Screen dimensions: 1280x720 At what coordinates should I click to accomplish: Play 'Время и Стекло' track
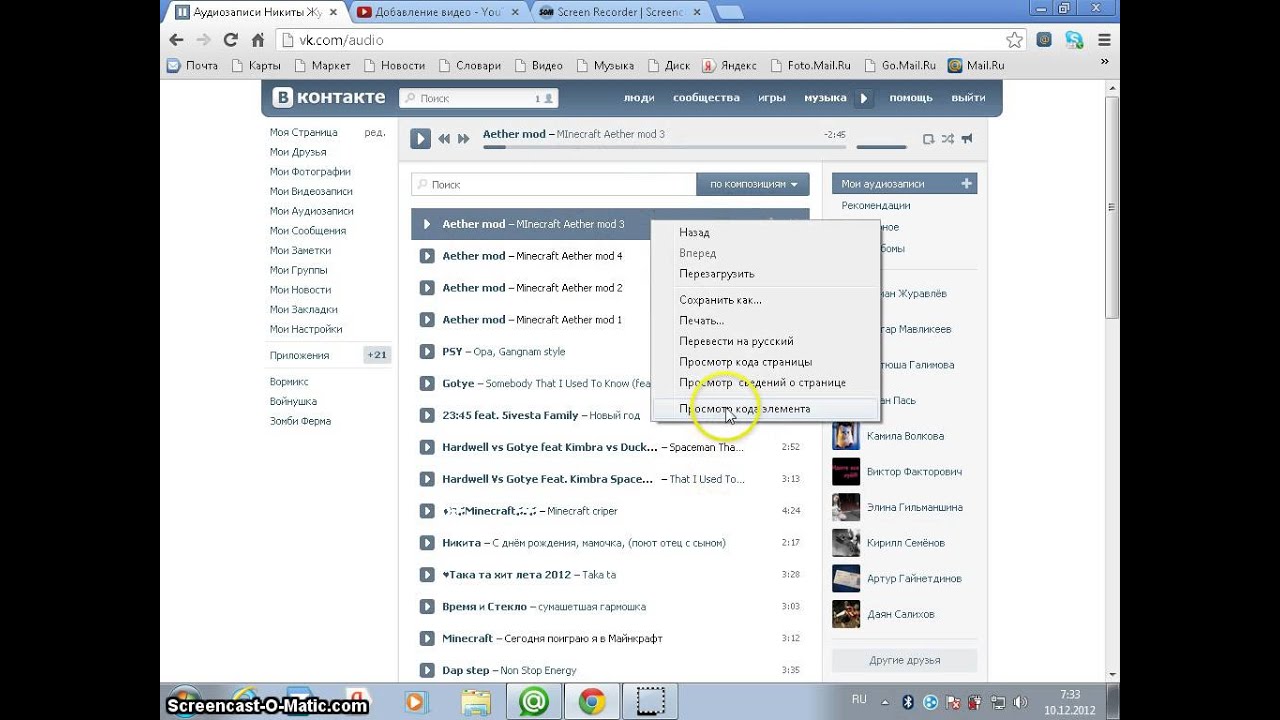click(x=426, y=607)
